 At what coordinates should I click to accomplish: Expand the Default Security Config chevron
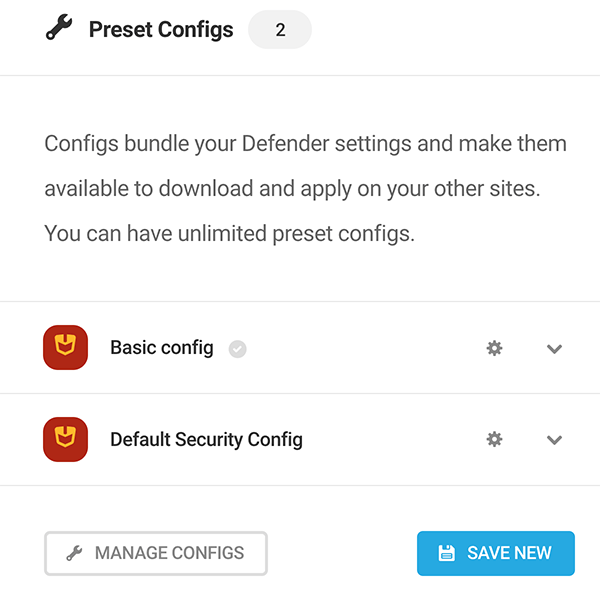(x=555, y=440)
